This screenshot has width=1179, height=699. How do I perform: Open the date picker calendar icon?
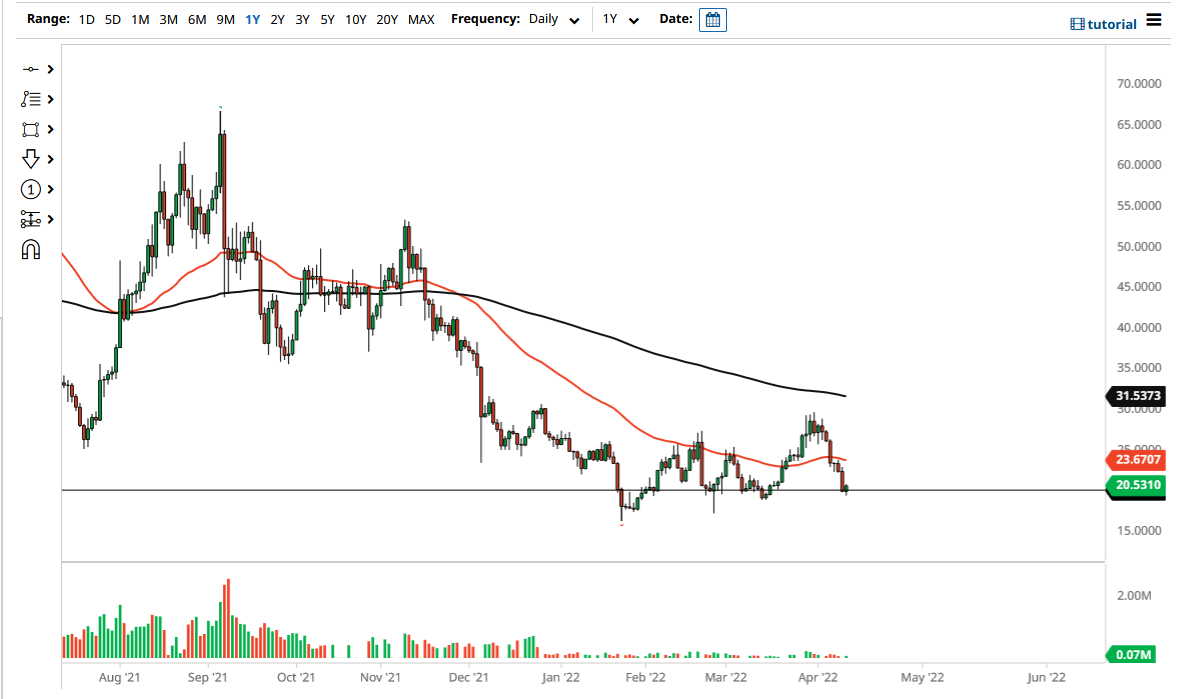[712, 19]
